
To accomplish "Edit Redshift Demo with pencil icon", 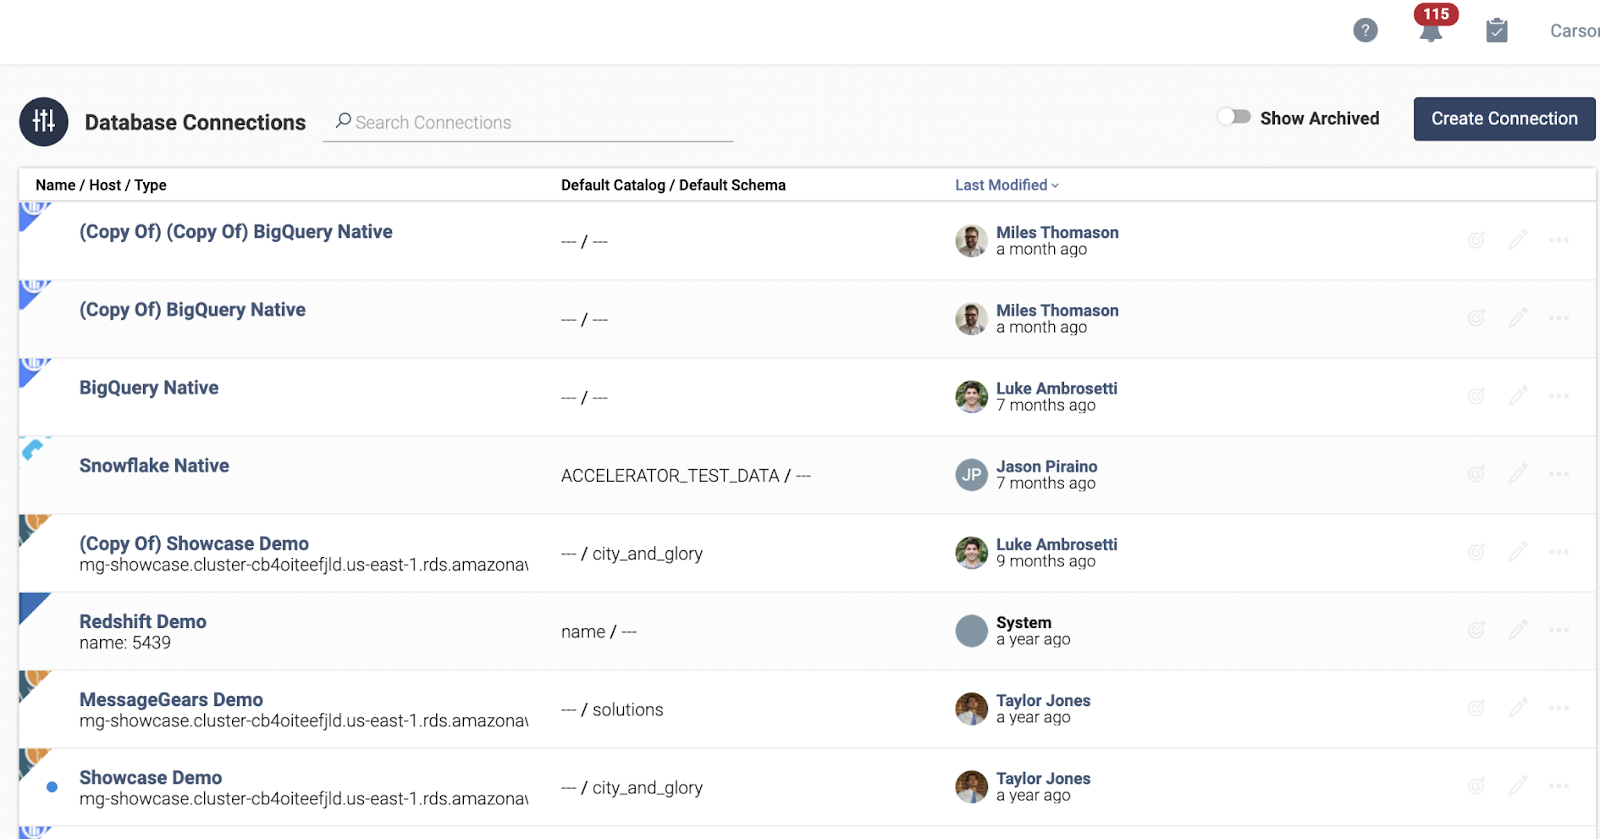I will [1518, 630].
